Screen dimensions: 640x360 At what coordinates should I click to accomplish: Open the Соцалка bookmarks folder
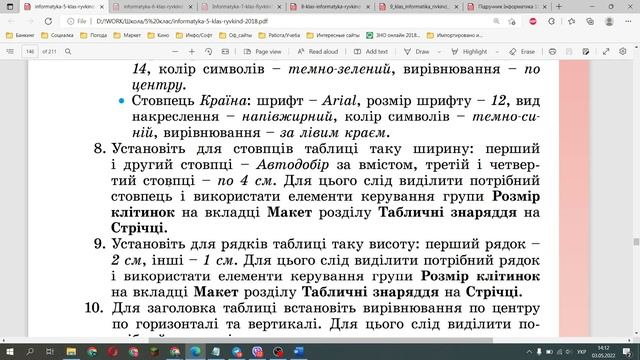[58, 36]
